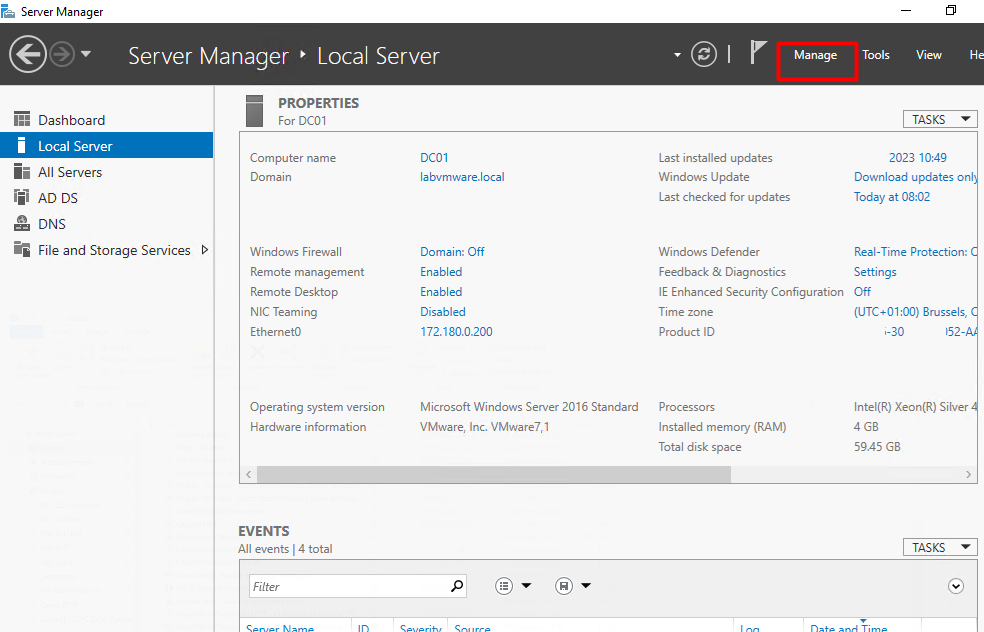This screenshot has height=632, width=984.
Task: Expand File and Storage Services arrow
Action: point(205,250)
